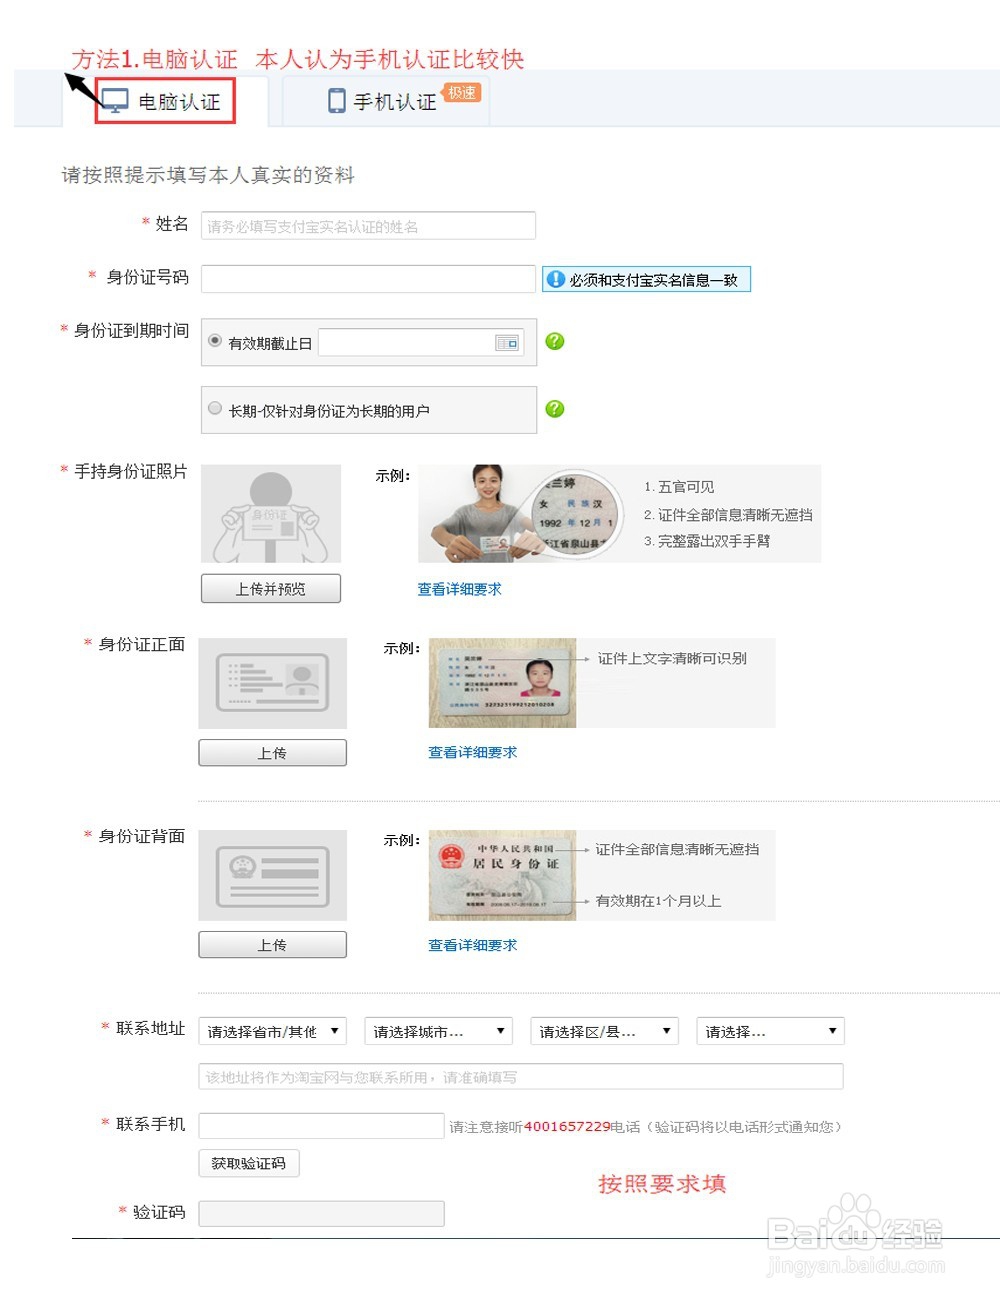Image resolution: width=1000 pixels, height=1300 pixels.
Task: Click the 手持身份证照片 placeholder image
Action: [x=271, y=513]
